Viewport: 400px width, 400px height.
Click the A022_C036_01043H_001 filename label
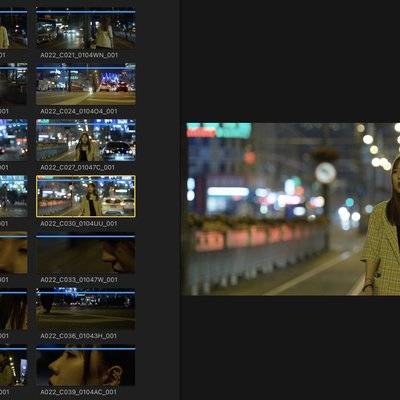[x=79, y=336]
